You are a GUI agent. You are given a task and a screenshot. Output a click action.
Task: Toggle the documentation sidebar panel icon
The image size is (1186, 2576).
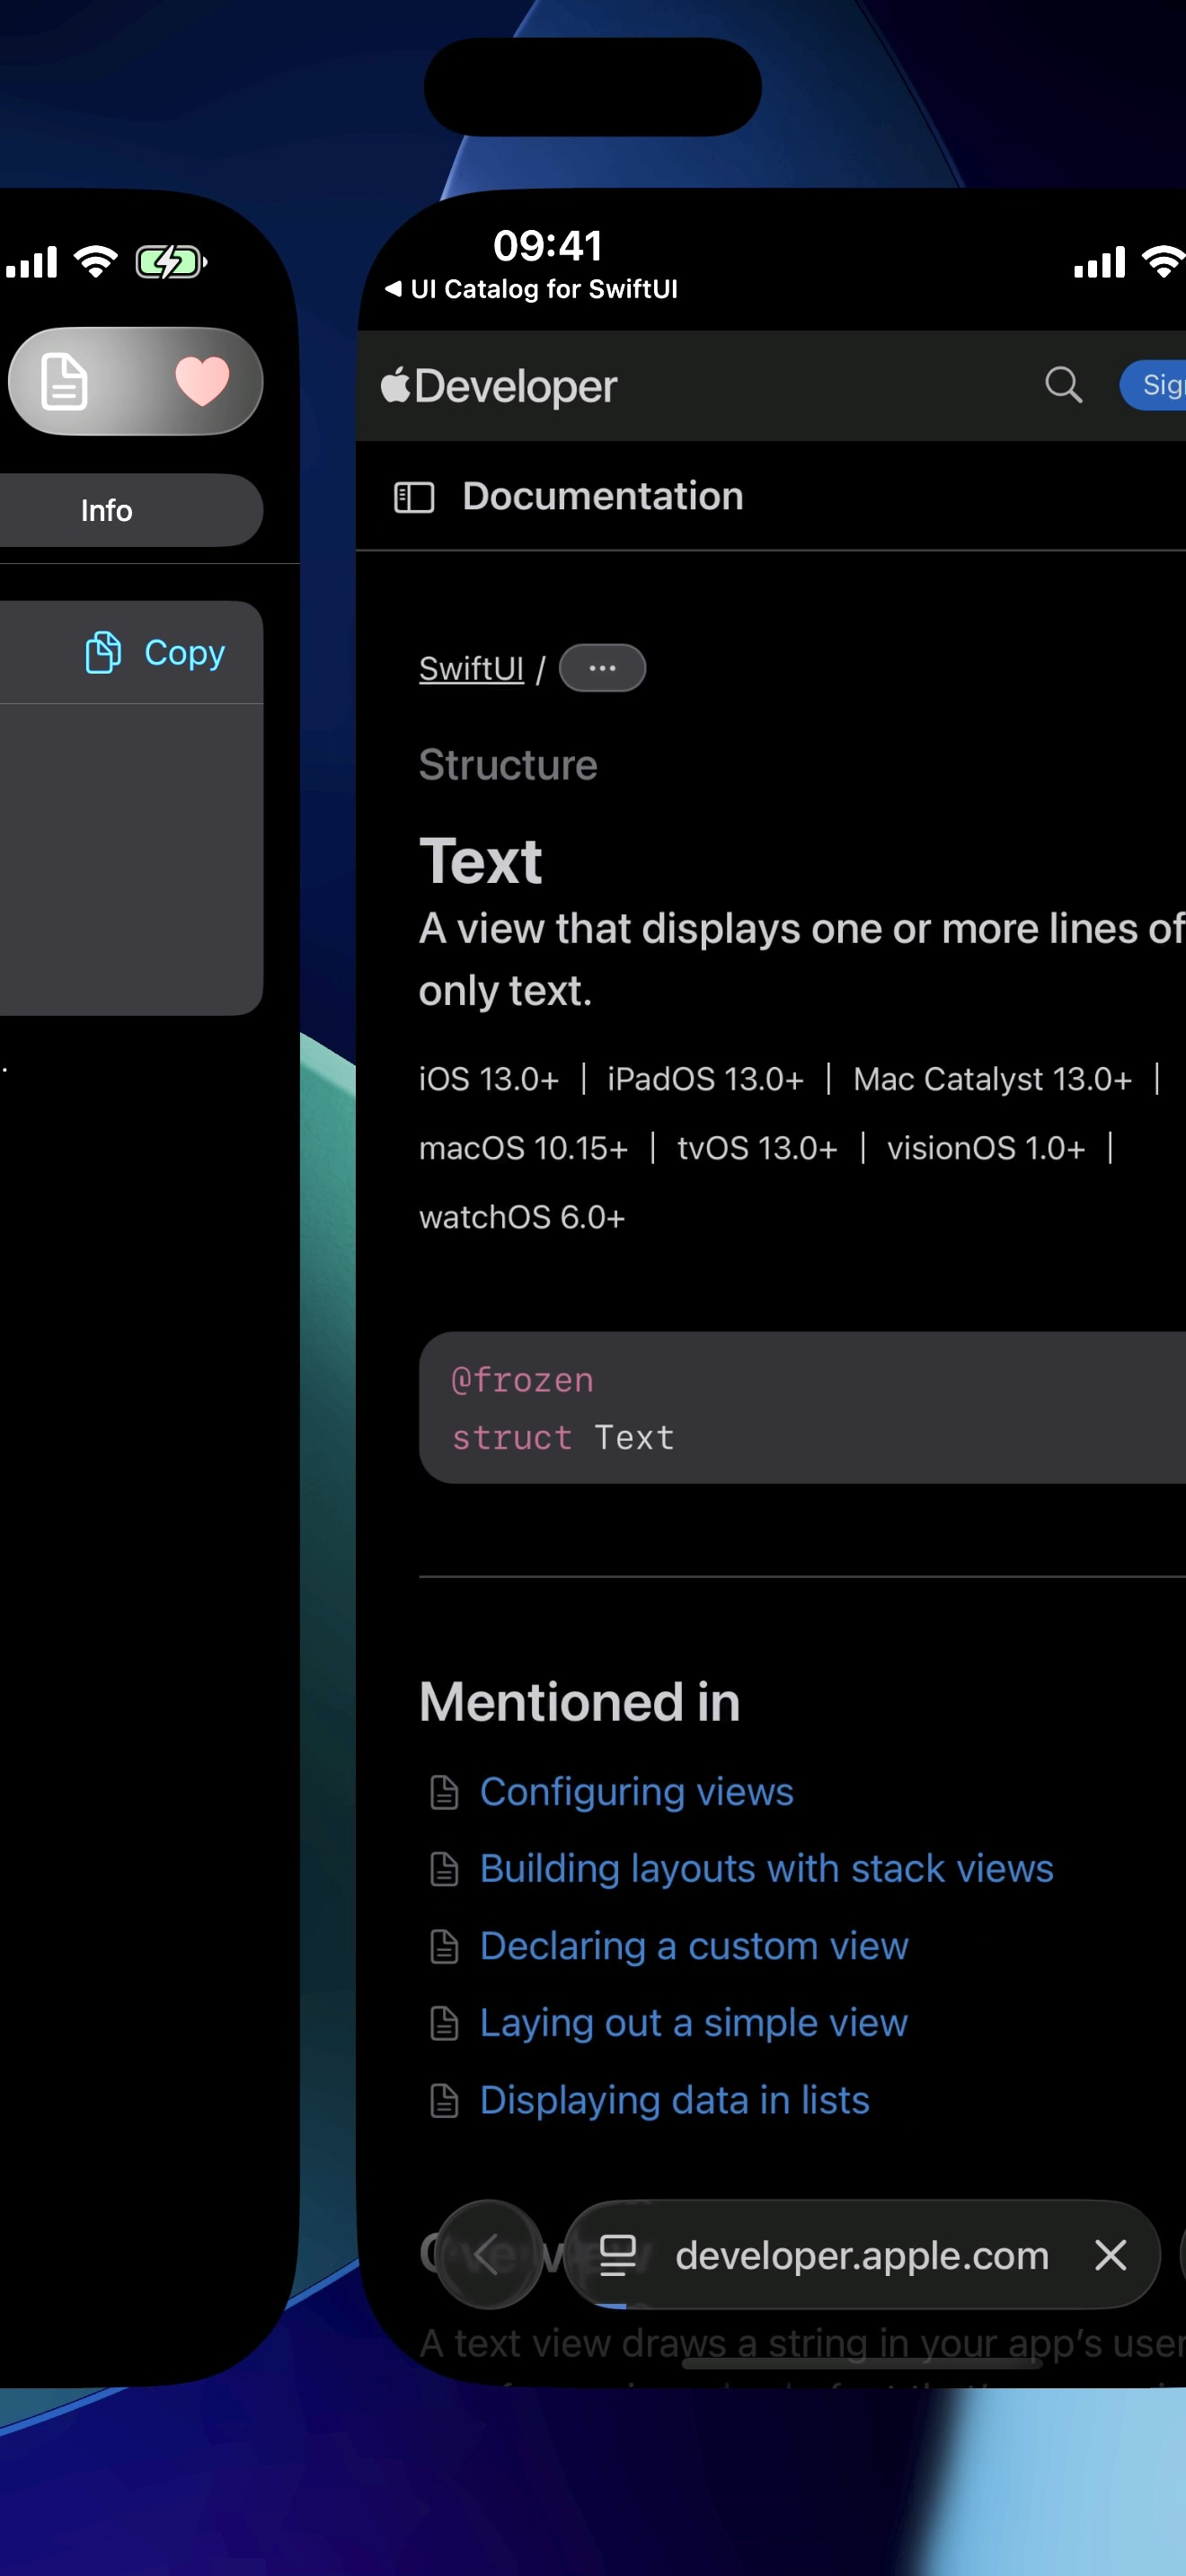click(414, 497)
